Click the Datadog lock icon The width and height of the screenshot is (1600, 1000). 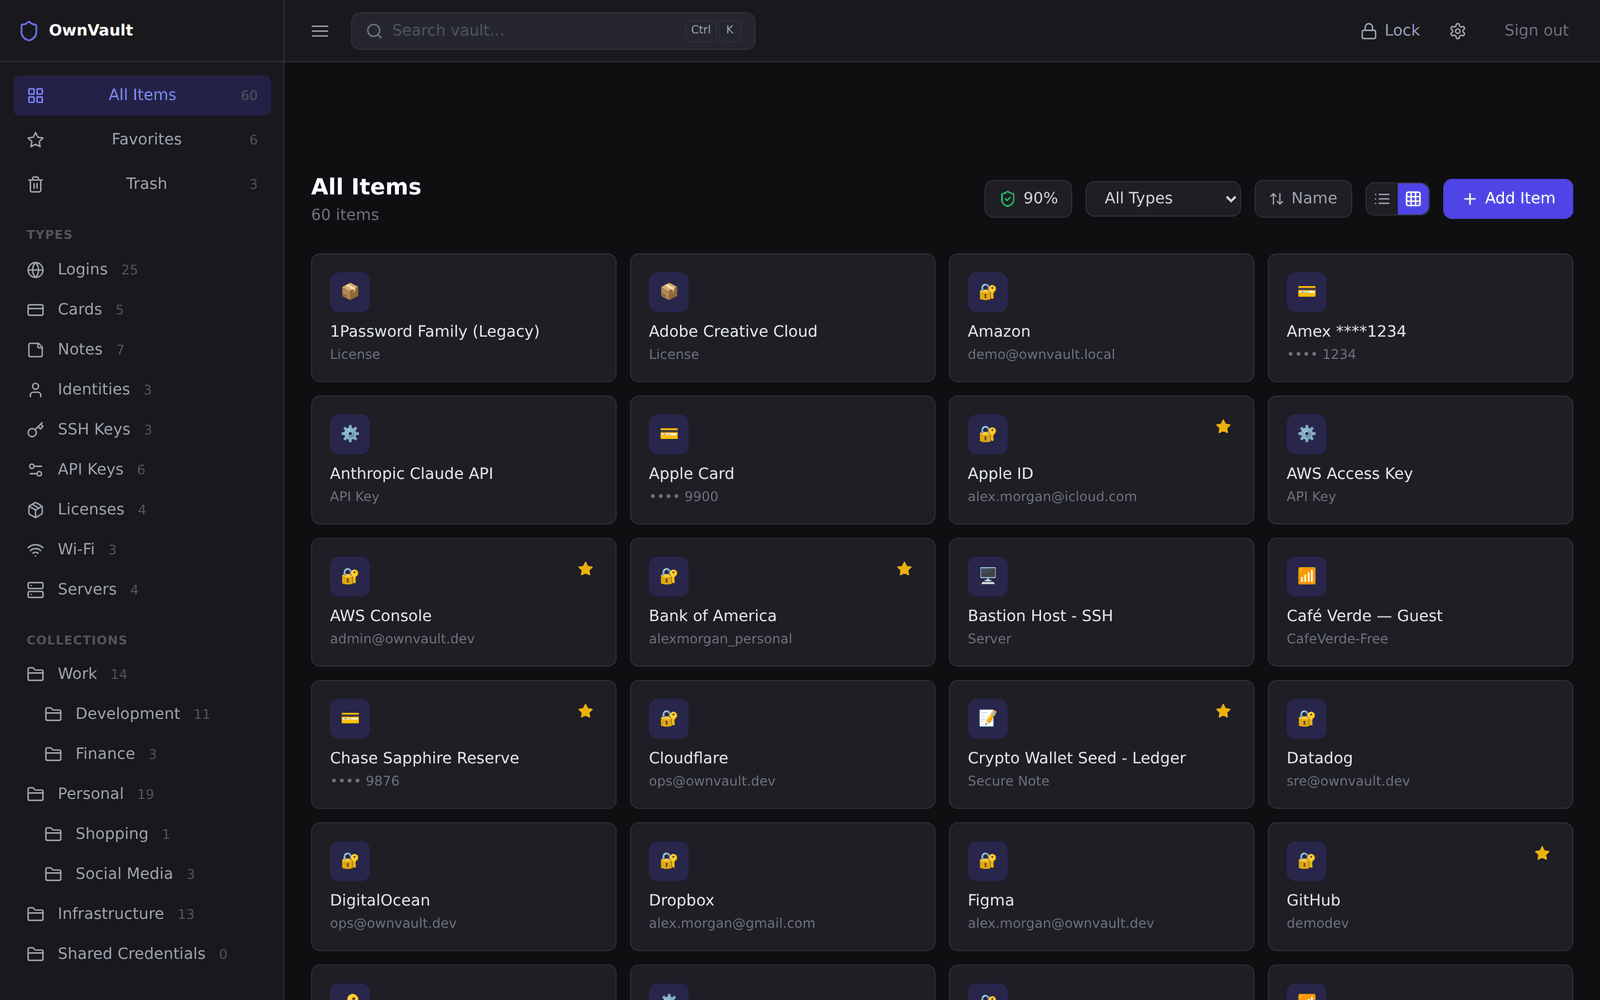tap(1307, 719)
